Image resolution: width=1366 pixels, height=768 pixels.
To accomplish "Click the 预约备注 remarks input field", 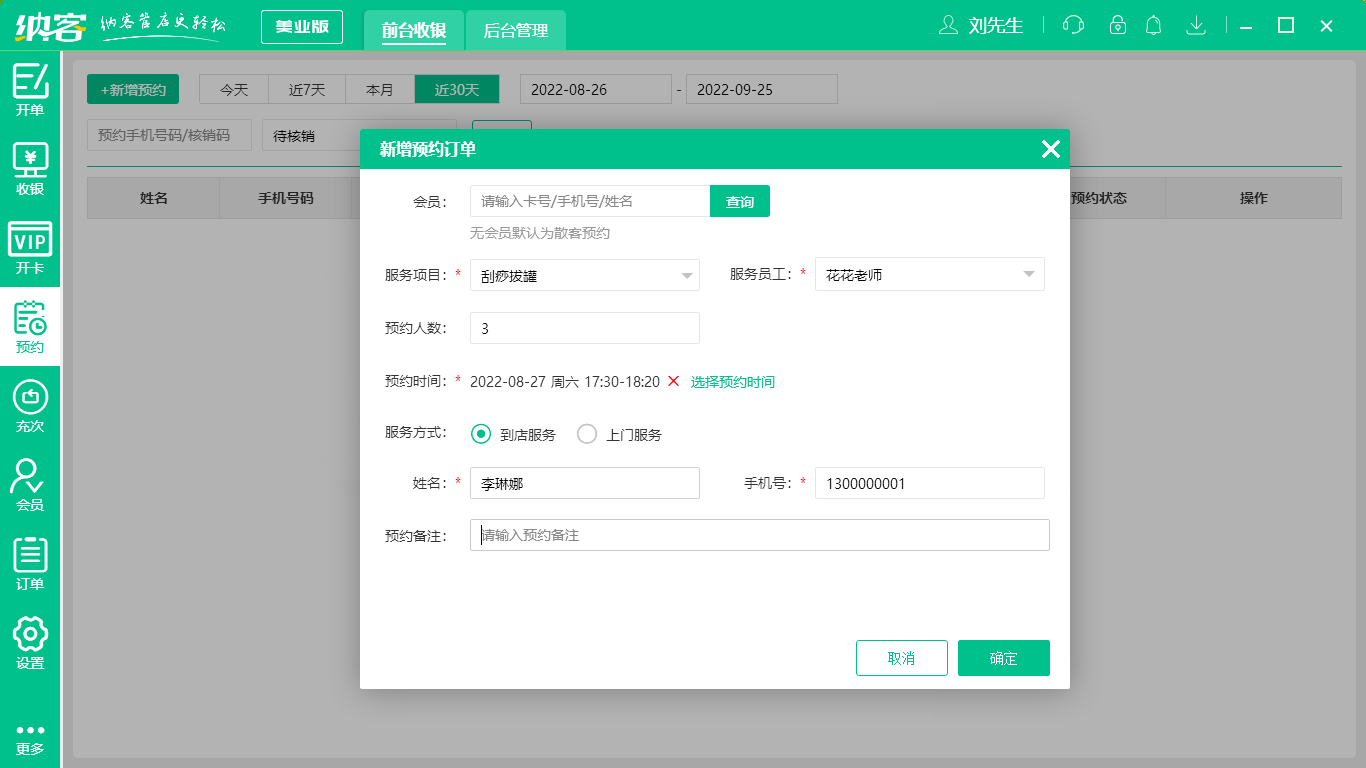I will [759, 534].
